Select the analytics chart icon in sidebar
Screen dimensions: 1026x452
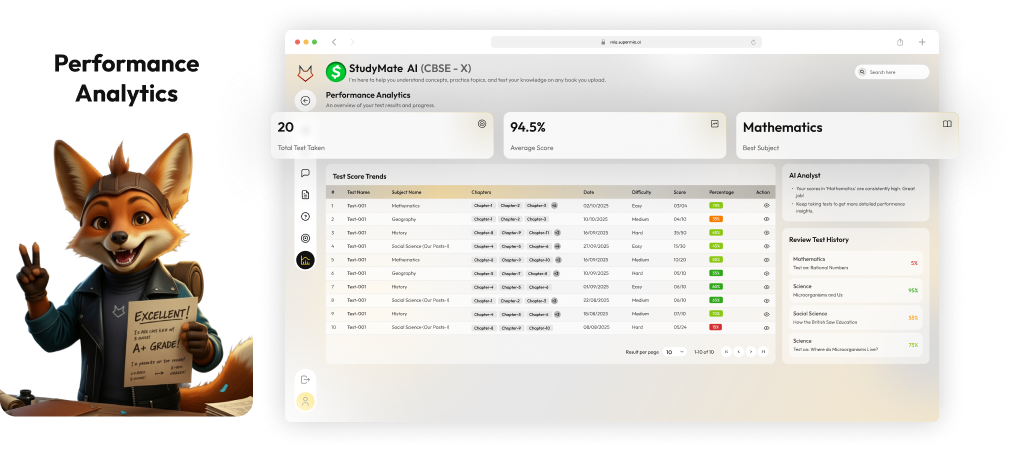tap(305, 260)
